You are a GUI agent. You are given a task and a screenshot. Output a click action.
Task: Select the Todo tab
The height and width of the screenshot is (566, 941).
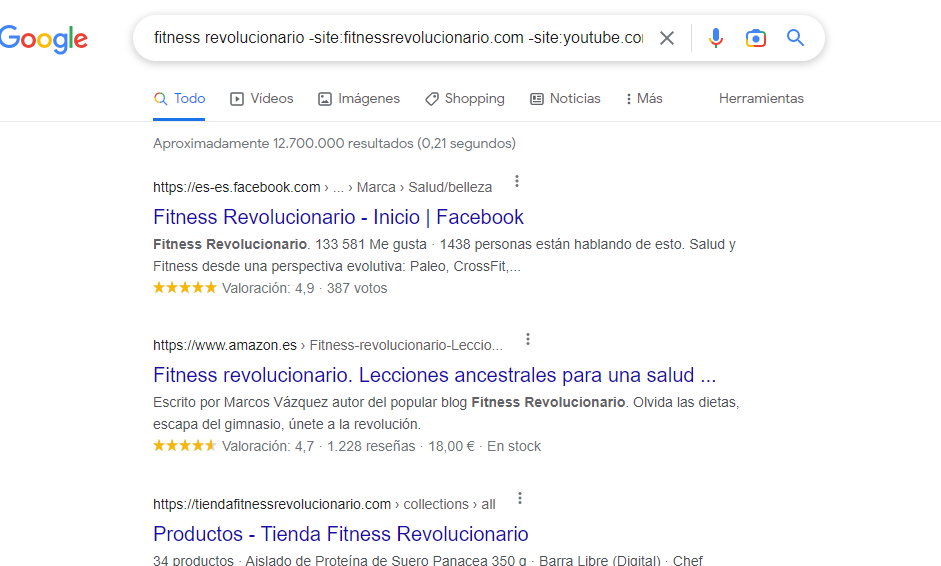click(179, 98)
